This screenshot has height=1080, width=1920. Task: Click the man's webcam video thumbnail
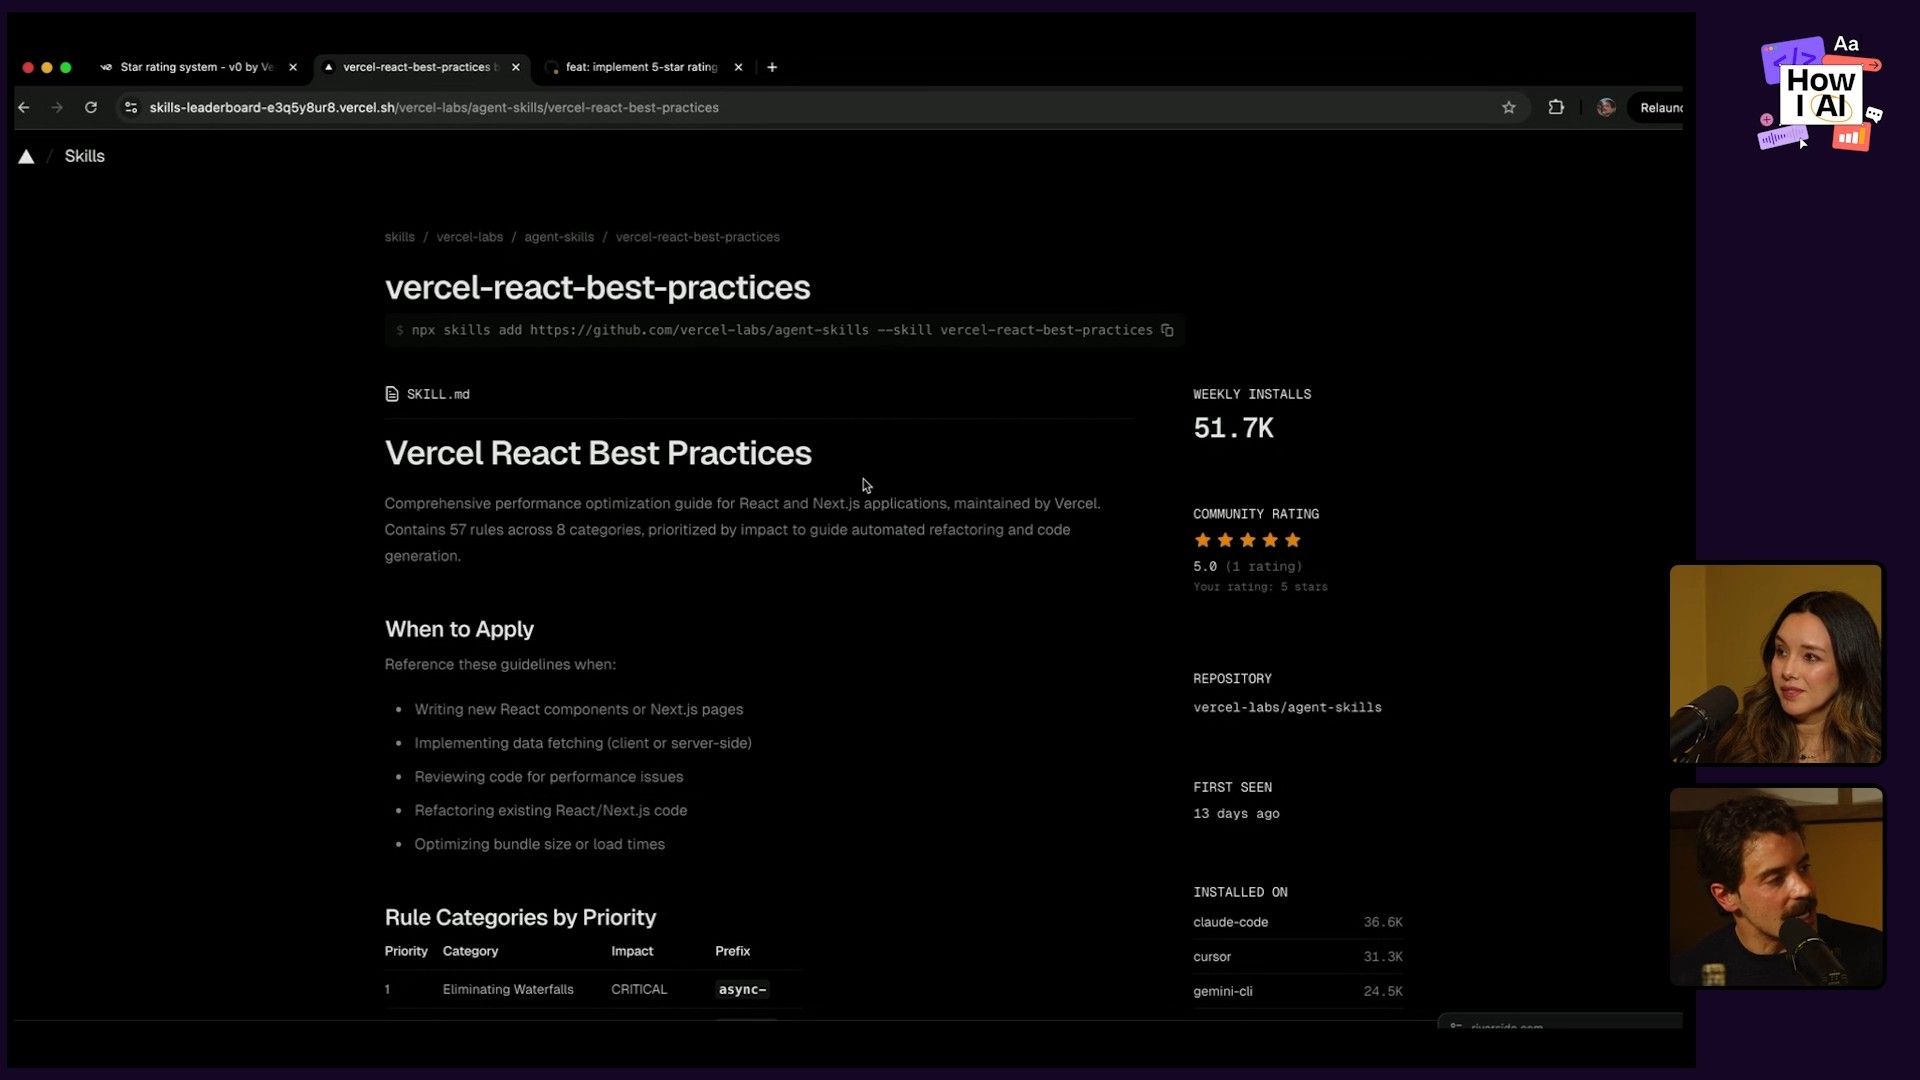(x=1776, y=887)
